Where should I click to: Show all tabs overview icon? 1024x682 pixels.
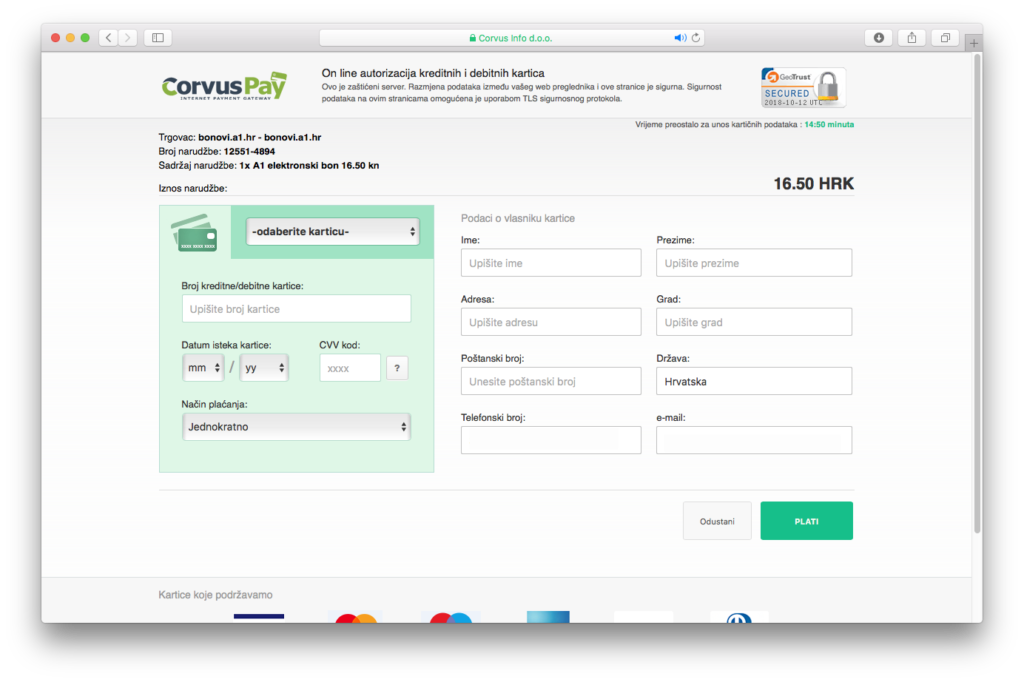pyautogui.click(x=945, y=38)
